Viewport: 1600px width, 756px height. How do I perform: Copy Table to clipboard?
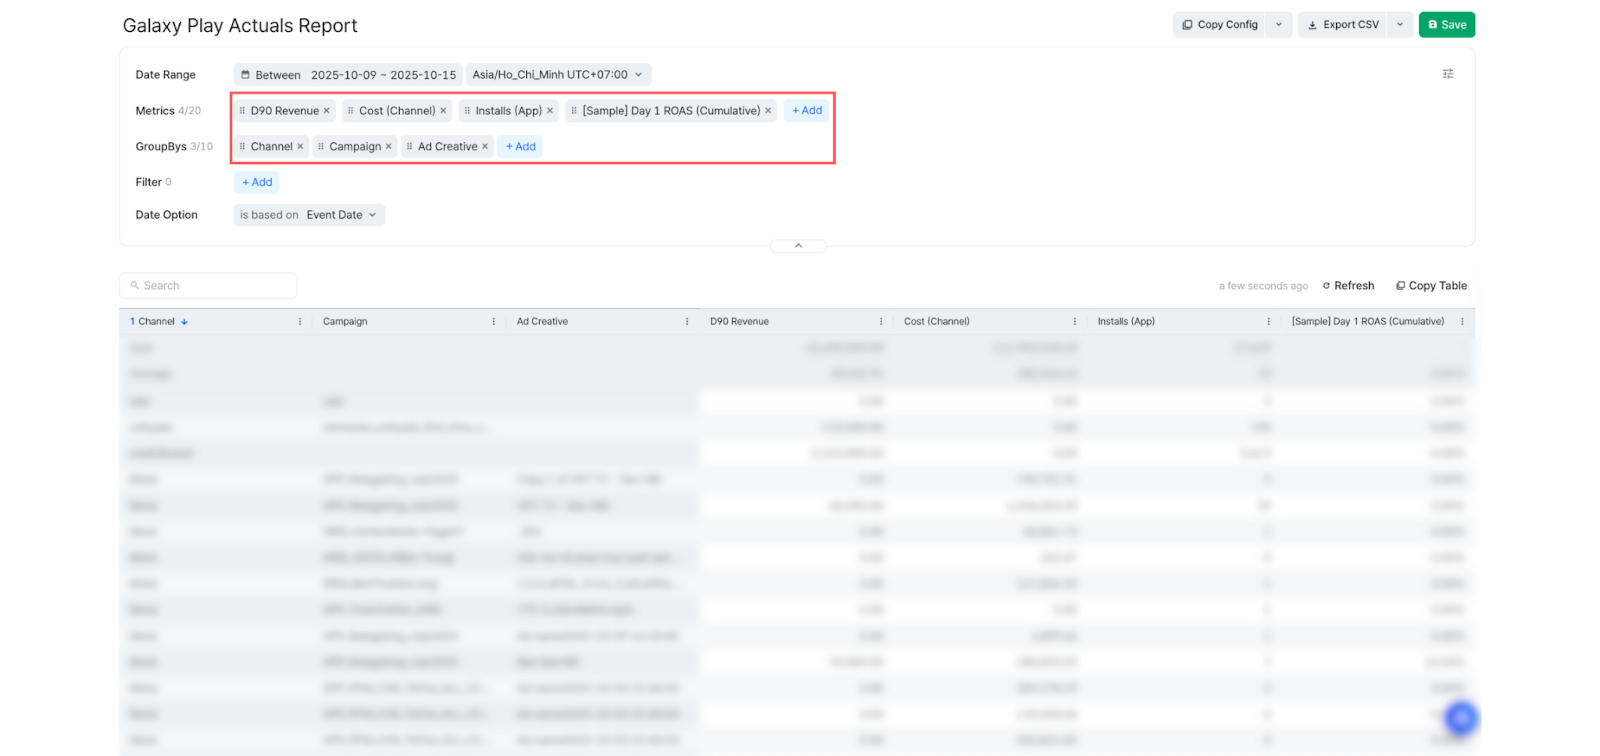1431,286
